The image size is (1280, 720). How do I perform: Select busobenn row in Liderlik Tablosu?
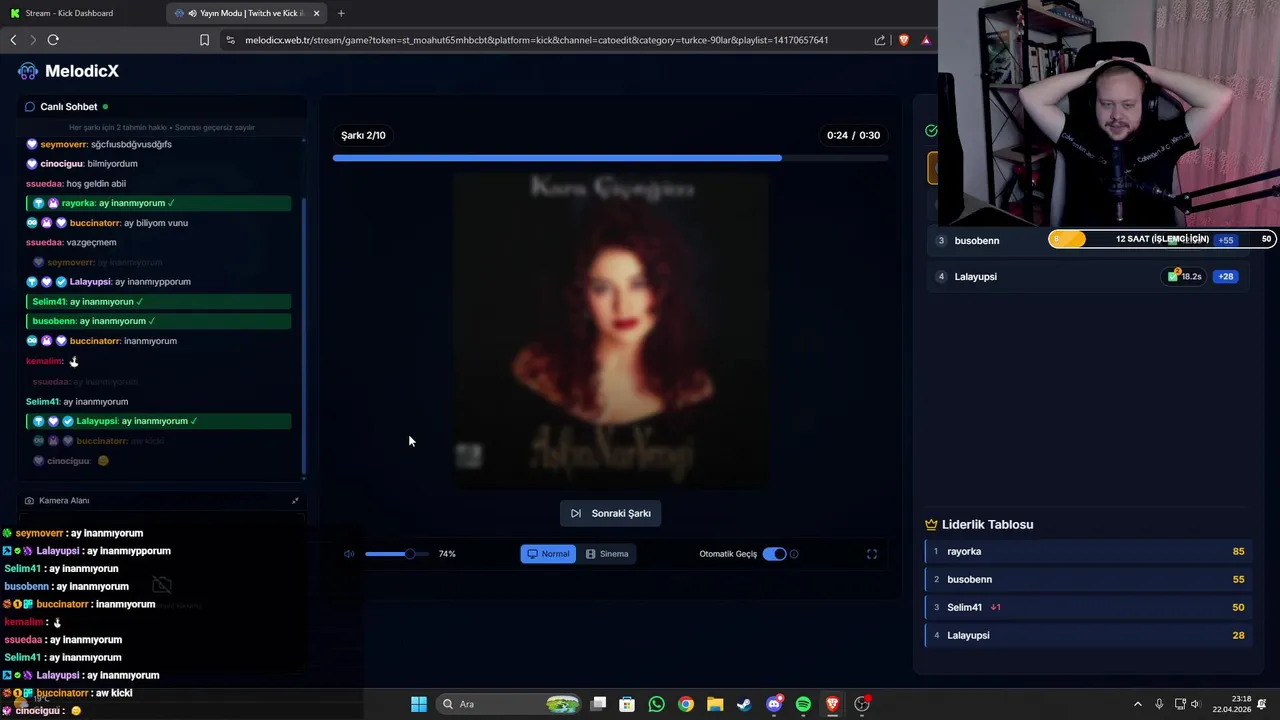[1088, 580]
